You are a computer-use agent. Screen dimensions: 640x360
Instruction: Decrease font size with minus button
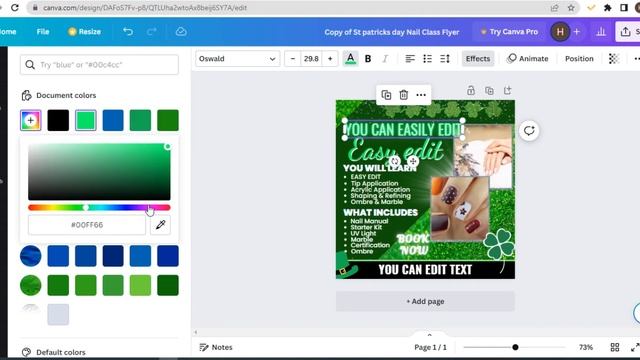(x=293, y=59)
